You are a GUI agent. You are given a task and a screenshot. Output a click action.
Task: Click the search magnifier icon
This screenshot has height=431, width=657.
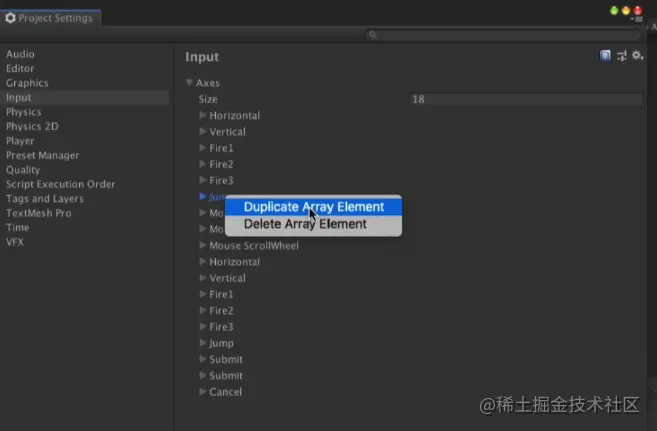tap(372, 35)
